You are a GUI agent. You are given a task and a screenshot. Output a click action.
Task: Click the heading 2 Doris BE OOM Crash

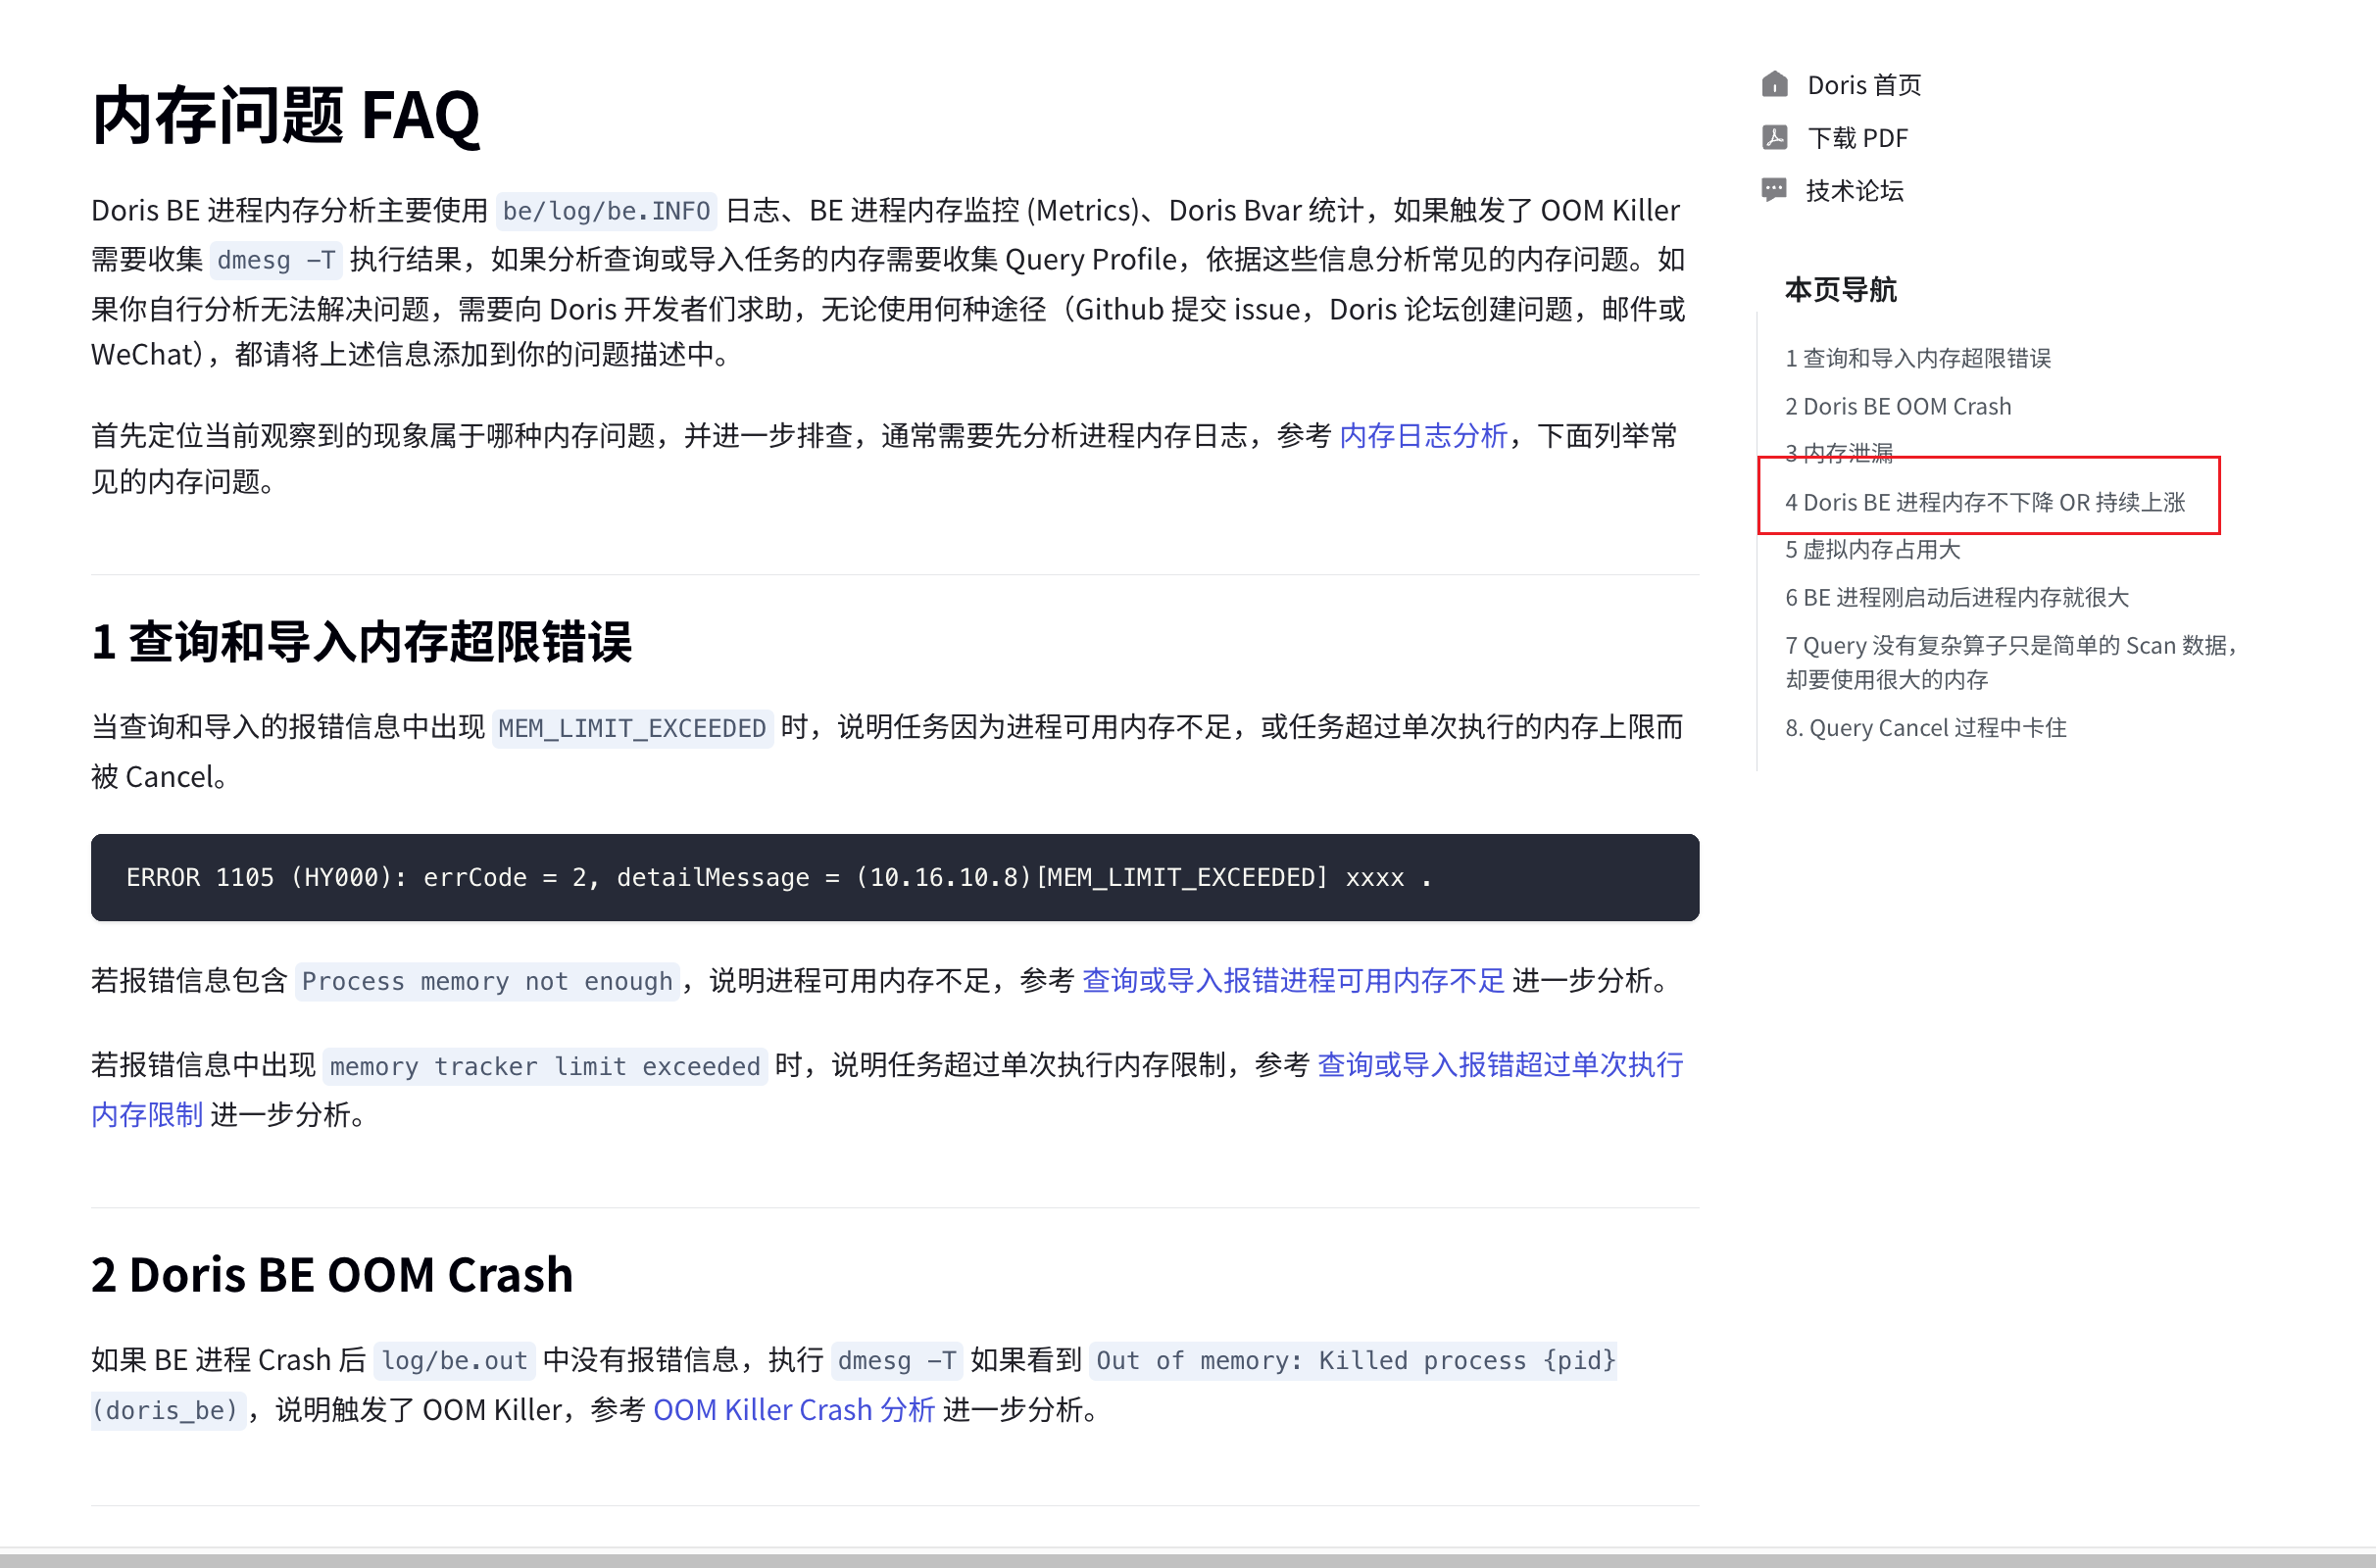click(332, 1274)
